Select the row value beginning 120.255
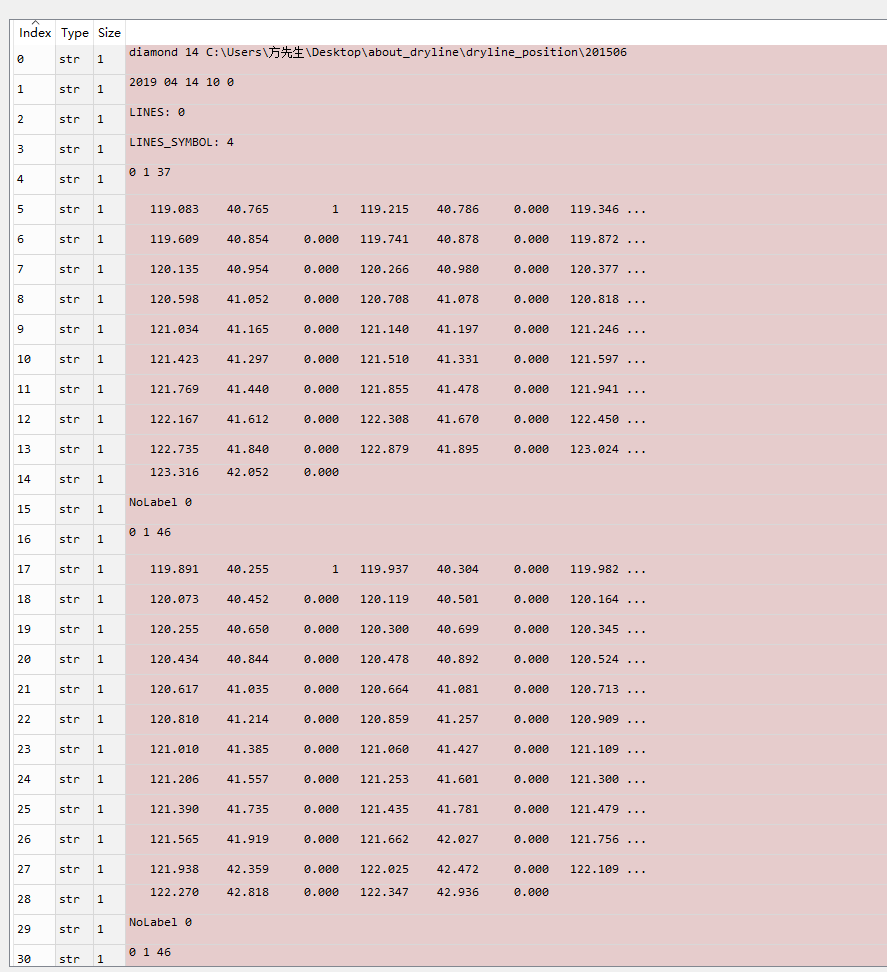This screenshot has width=887, height=972. [506, 629]
